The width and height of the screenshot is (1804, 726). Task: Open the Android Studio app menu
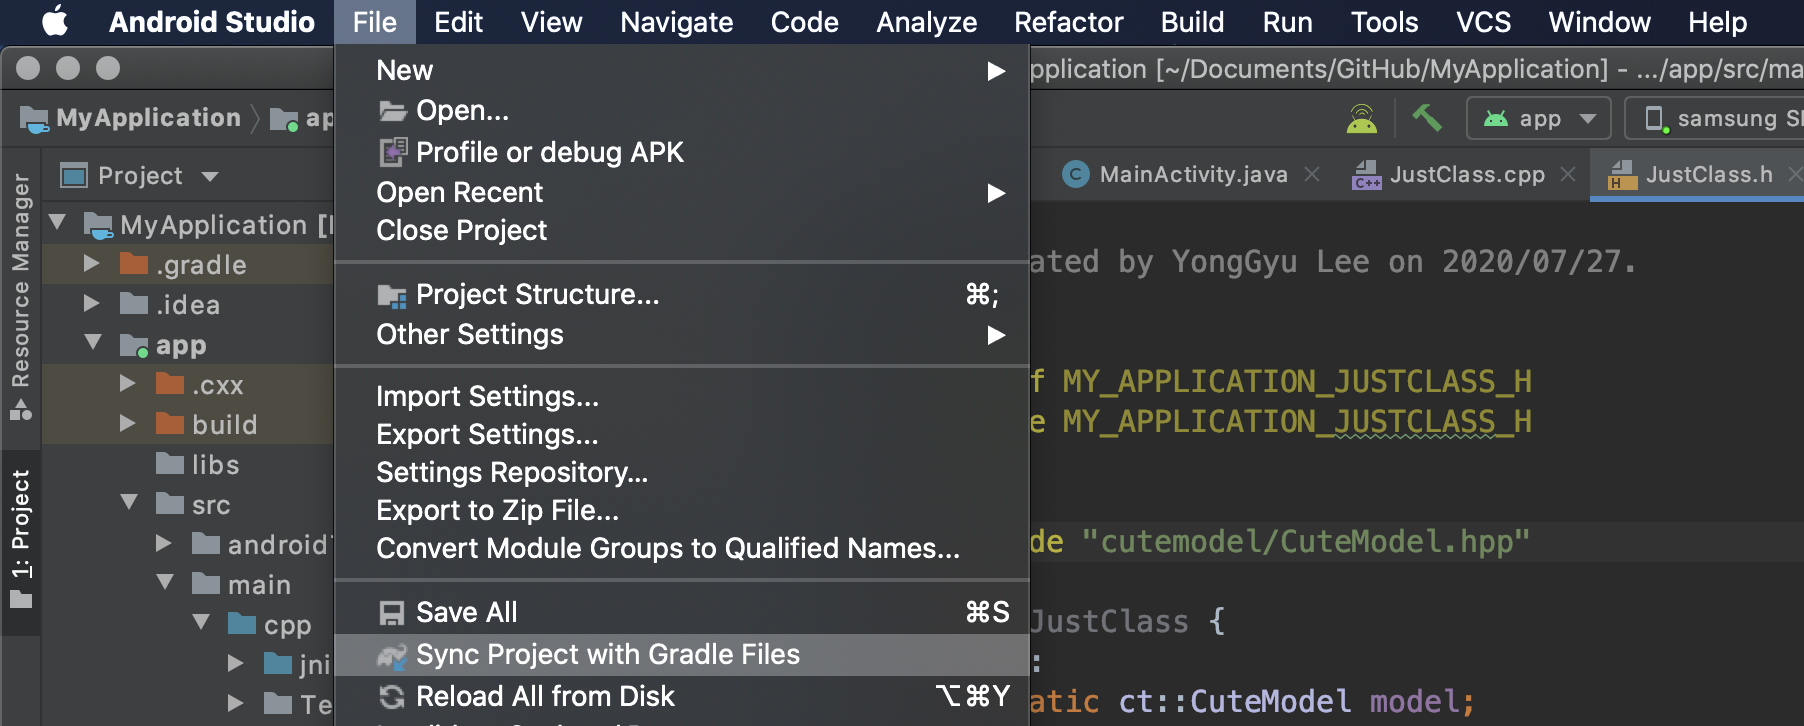pyautogui.click(x=211, y=22)
